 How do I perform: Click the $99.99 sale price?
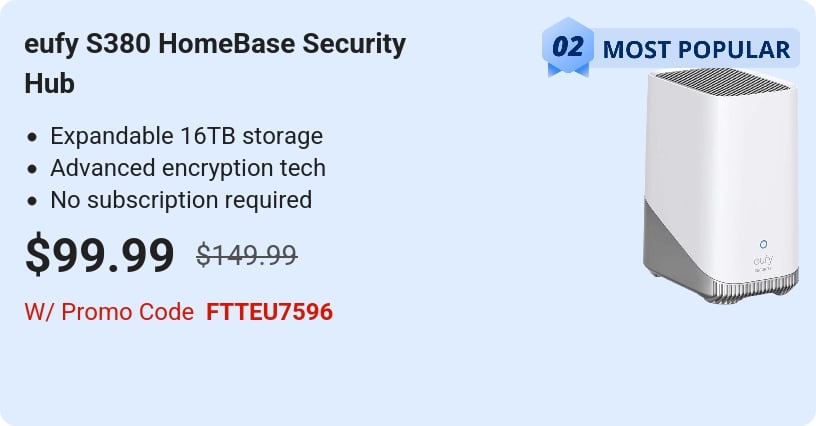coord(99,254)
